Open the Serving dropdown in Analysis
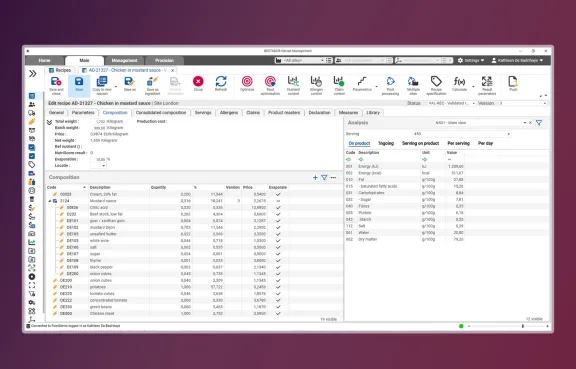The height and width of the screenshot is (369, 576). (x=461, y=134)
